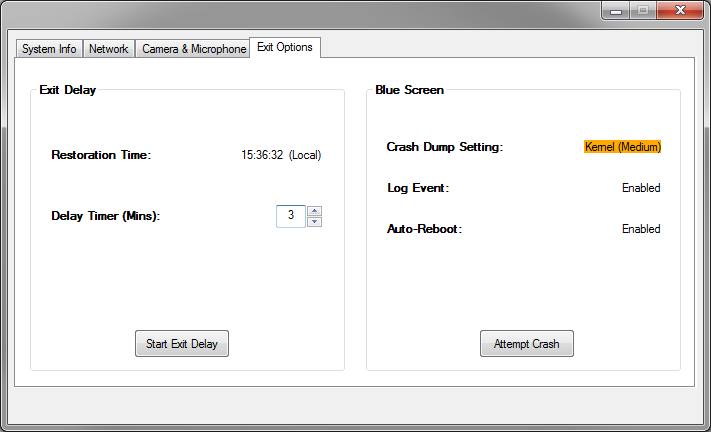Click the Exit Delay group heading

(x=68, y=90)
